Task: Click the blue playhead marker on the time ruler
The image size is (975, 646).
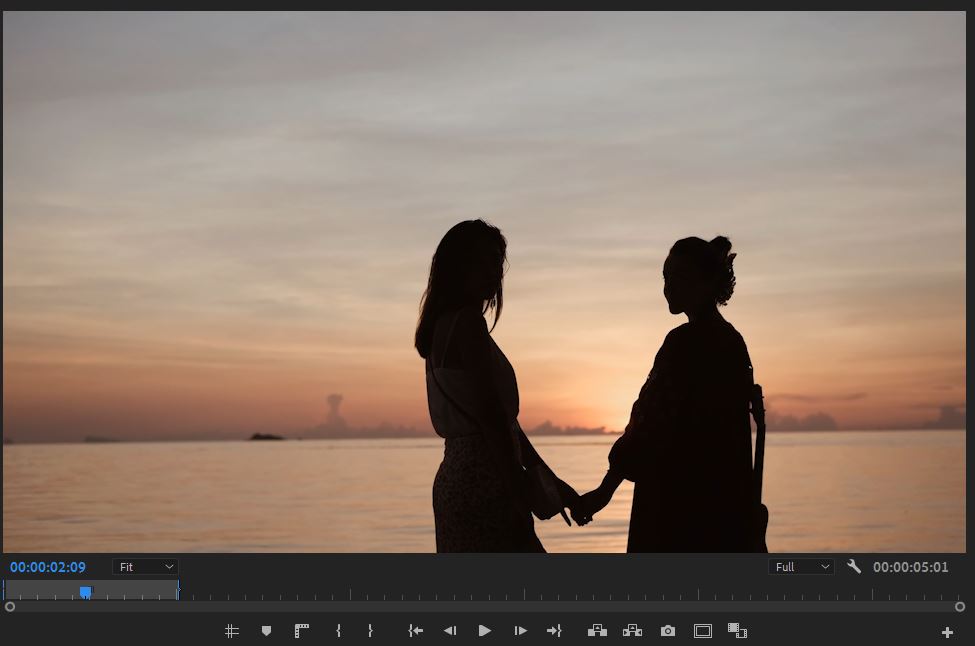Action: [86, 592]
